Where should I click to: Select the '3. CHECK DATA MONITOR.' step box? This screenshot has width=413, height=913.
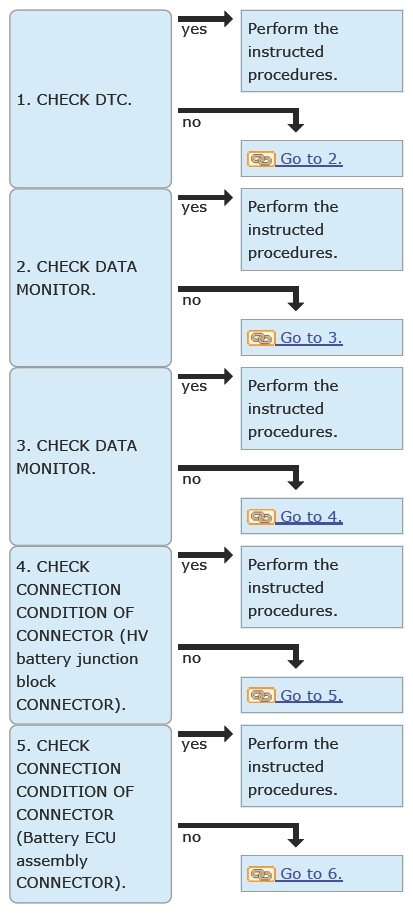(91, 456)
